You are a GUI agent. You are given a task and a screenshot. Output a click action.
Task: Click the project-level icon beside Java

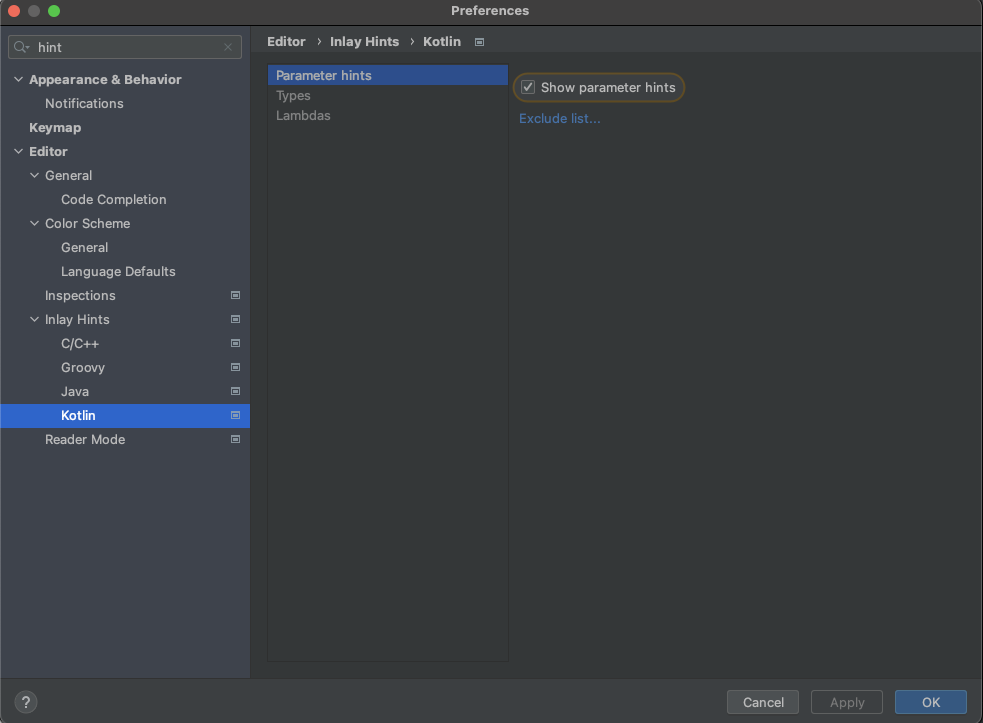point(236,391)
